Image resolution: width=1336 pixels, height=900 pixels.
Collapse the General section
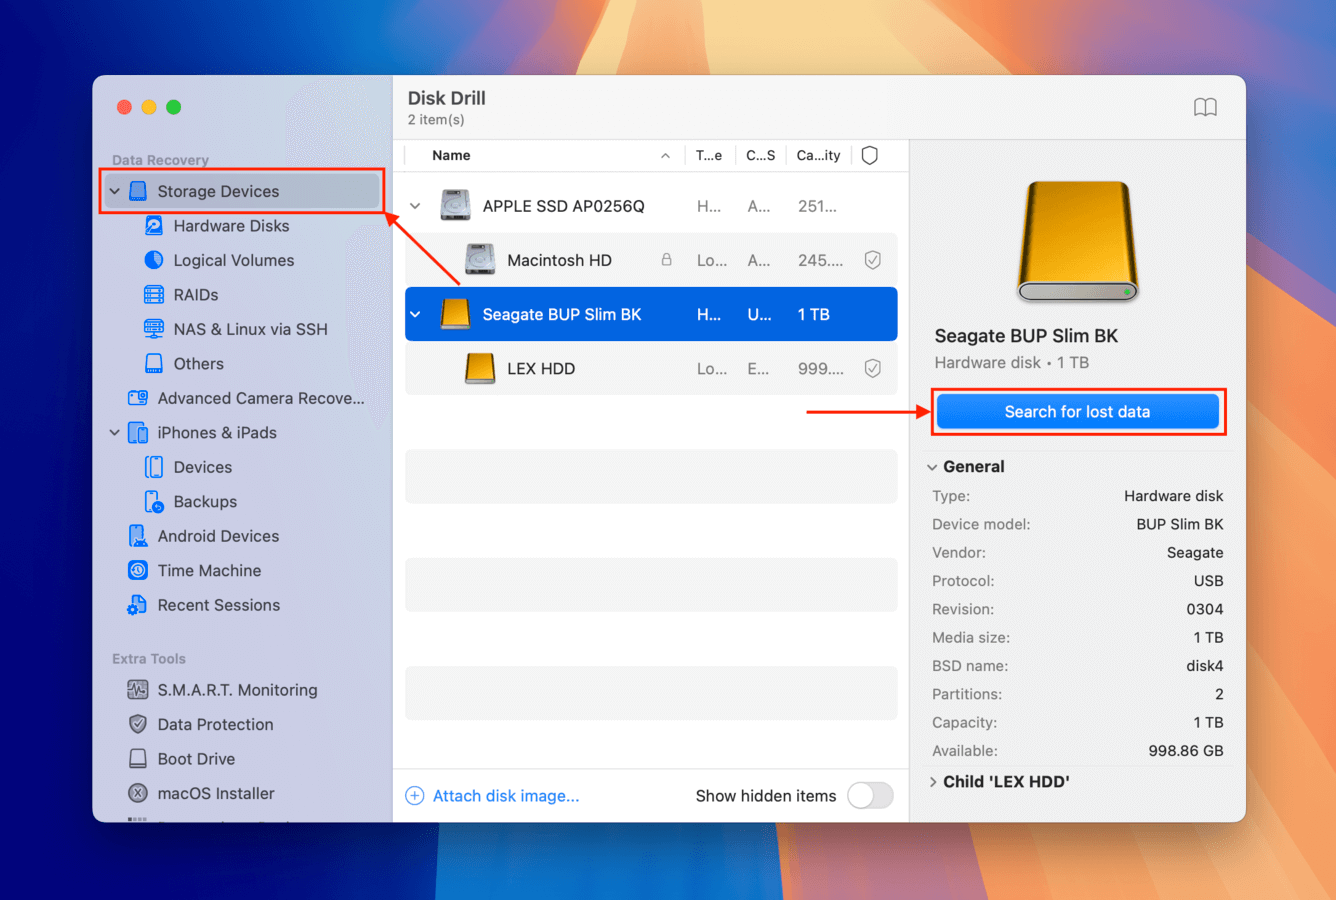point(932,467)
